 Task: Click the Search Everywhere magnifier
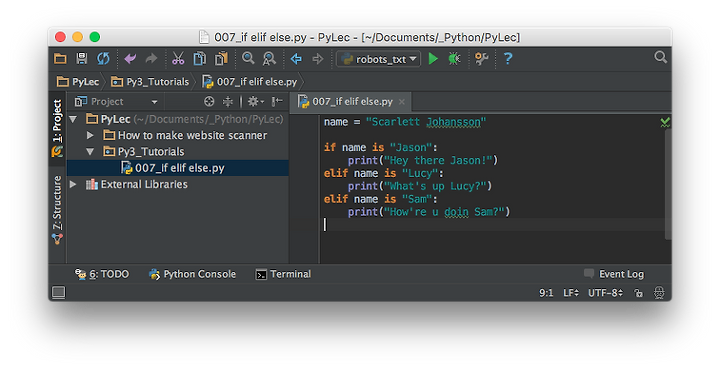660,57
